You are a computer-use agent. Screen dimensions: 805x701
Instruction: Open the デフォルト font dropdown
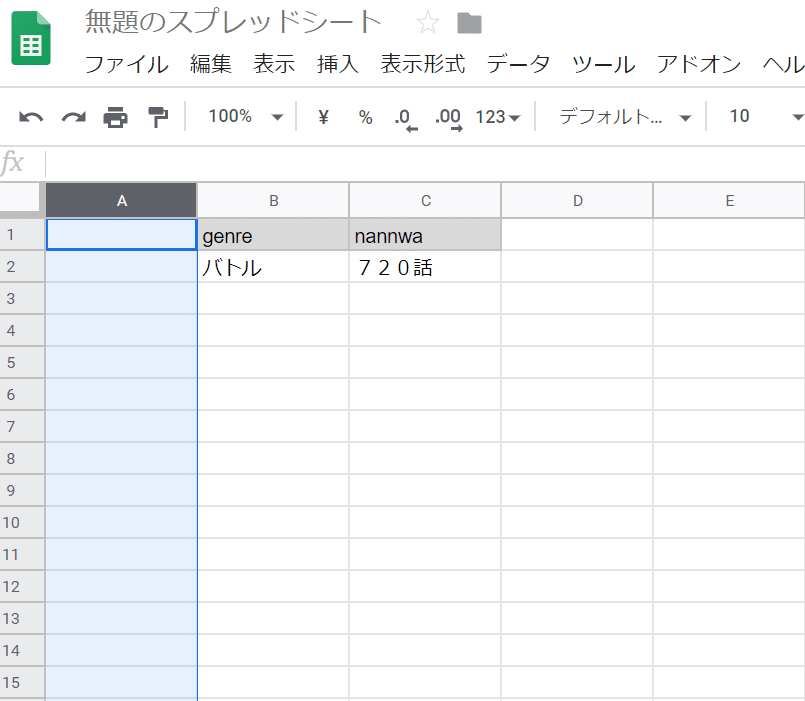click(x=625, y=117)
